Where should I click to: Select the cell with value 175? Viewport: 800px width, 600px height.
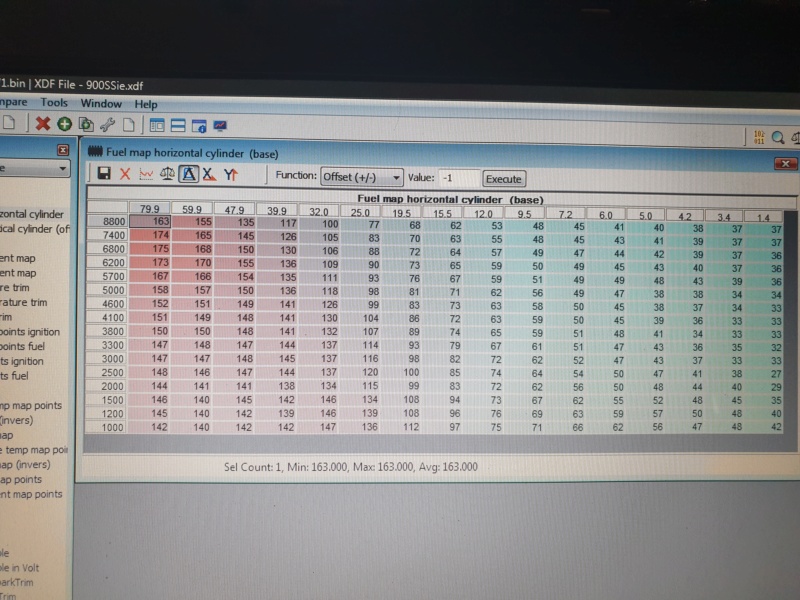[150, 248]
